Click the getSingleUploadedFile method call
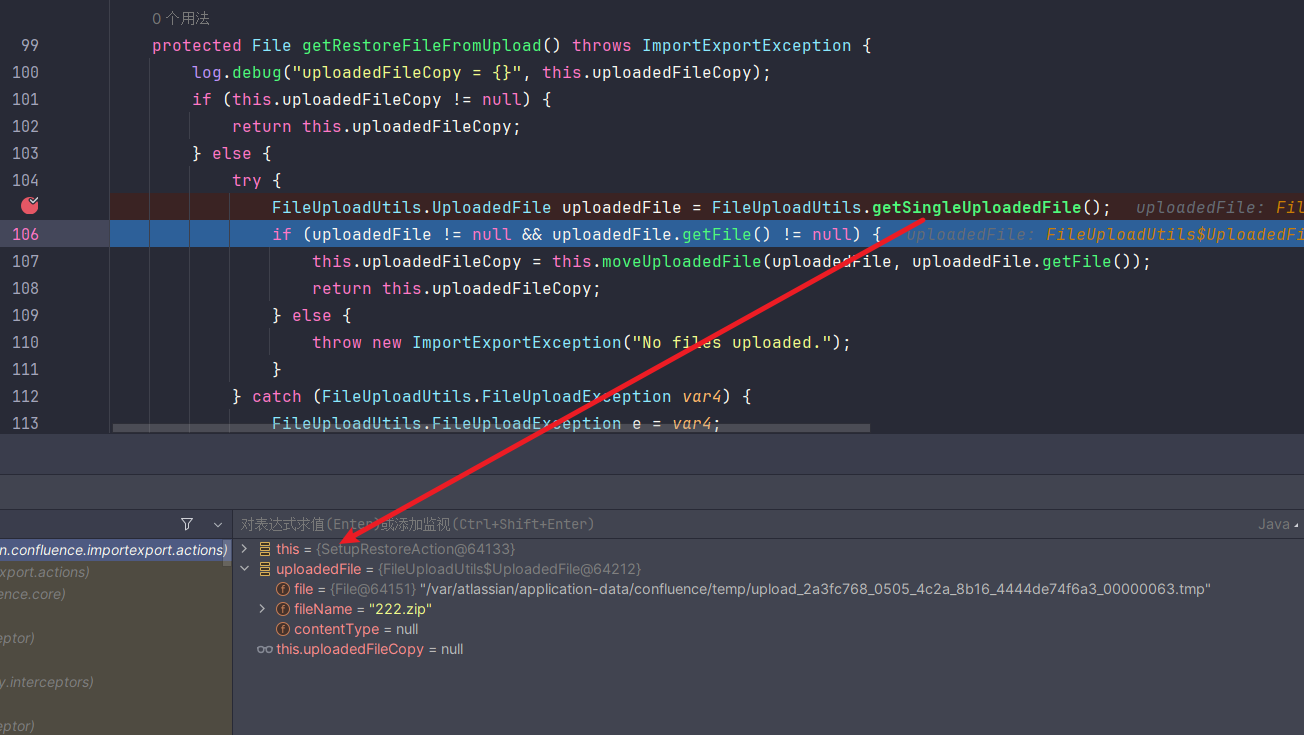Screen dimensions: 1304x735 977,207
